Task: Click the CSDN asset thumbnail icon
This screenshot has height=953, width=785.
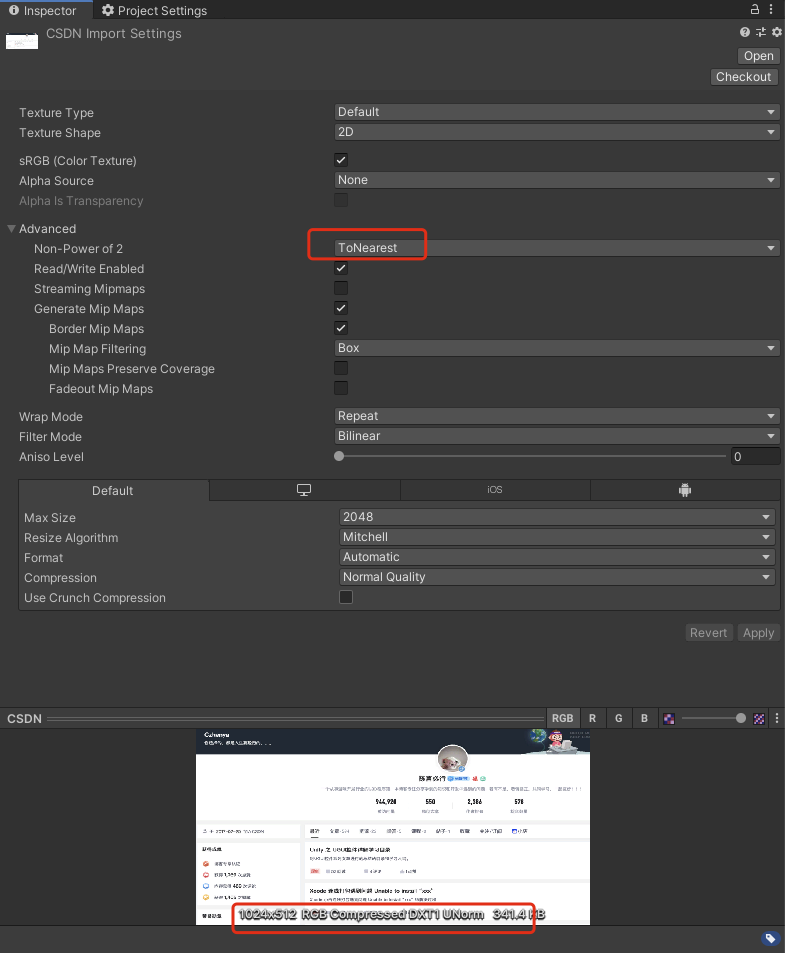Action: pyautogui.click(x=22, y=41)
